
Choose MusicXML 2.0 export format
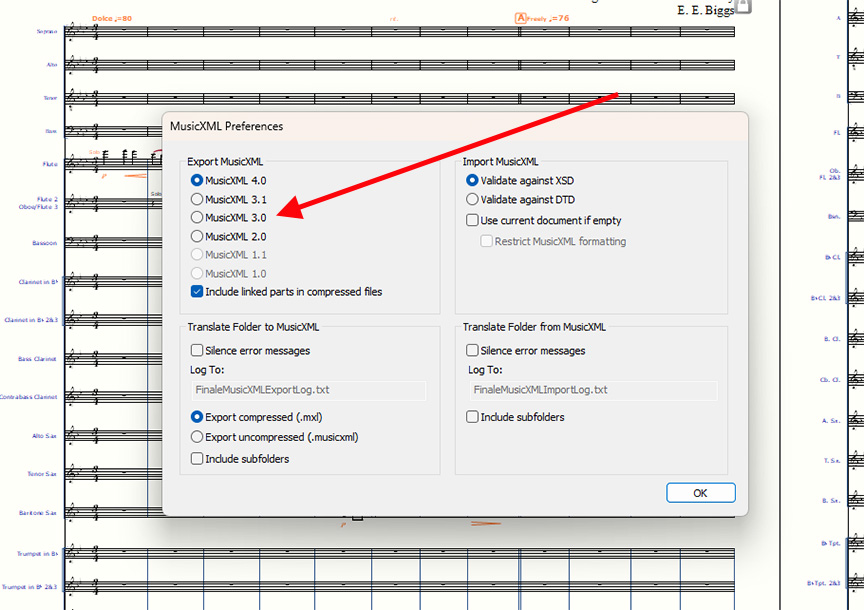click(197, 237)
